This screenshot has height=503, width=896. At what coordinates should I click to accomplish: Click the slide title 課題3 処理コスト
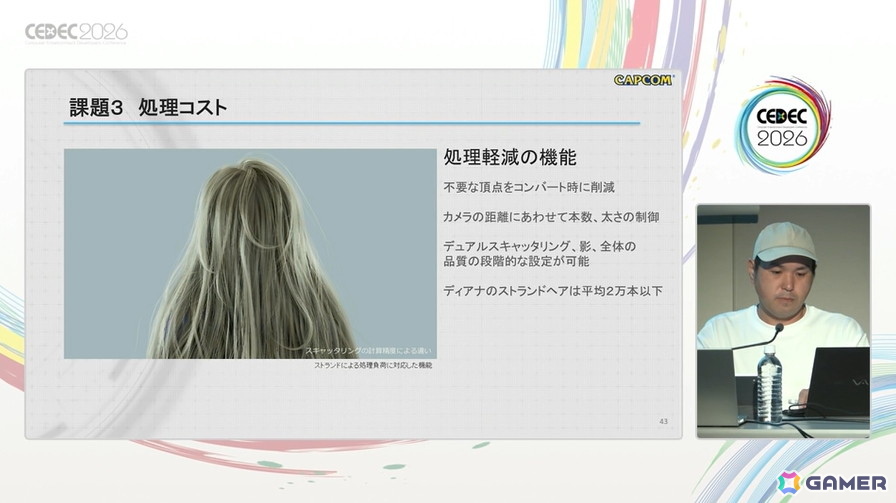pos(149,107)
